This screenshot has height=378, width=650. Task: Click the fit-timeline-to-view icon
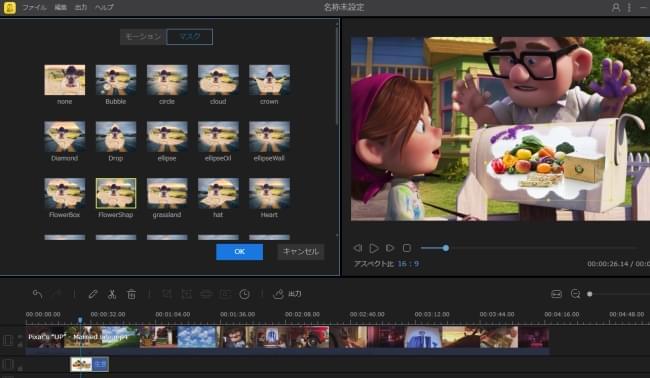coord(556,294)
